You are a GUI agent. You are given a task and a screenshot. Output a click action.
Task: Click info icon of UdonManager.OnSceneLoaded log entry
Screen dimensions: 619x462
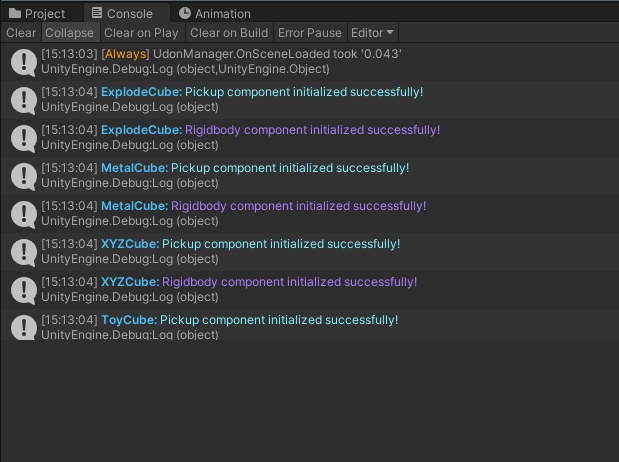click(x=23, y=62)
